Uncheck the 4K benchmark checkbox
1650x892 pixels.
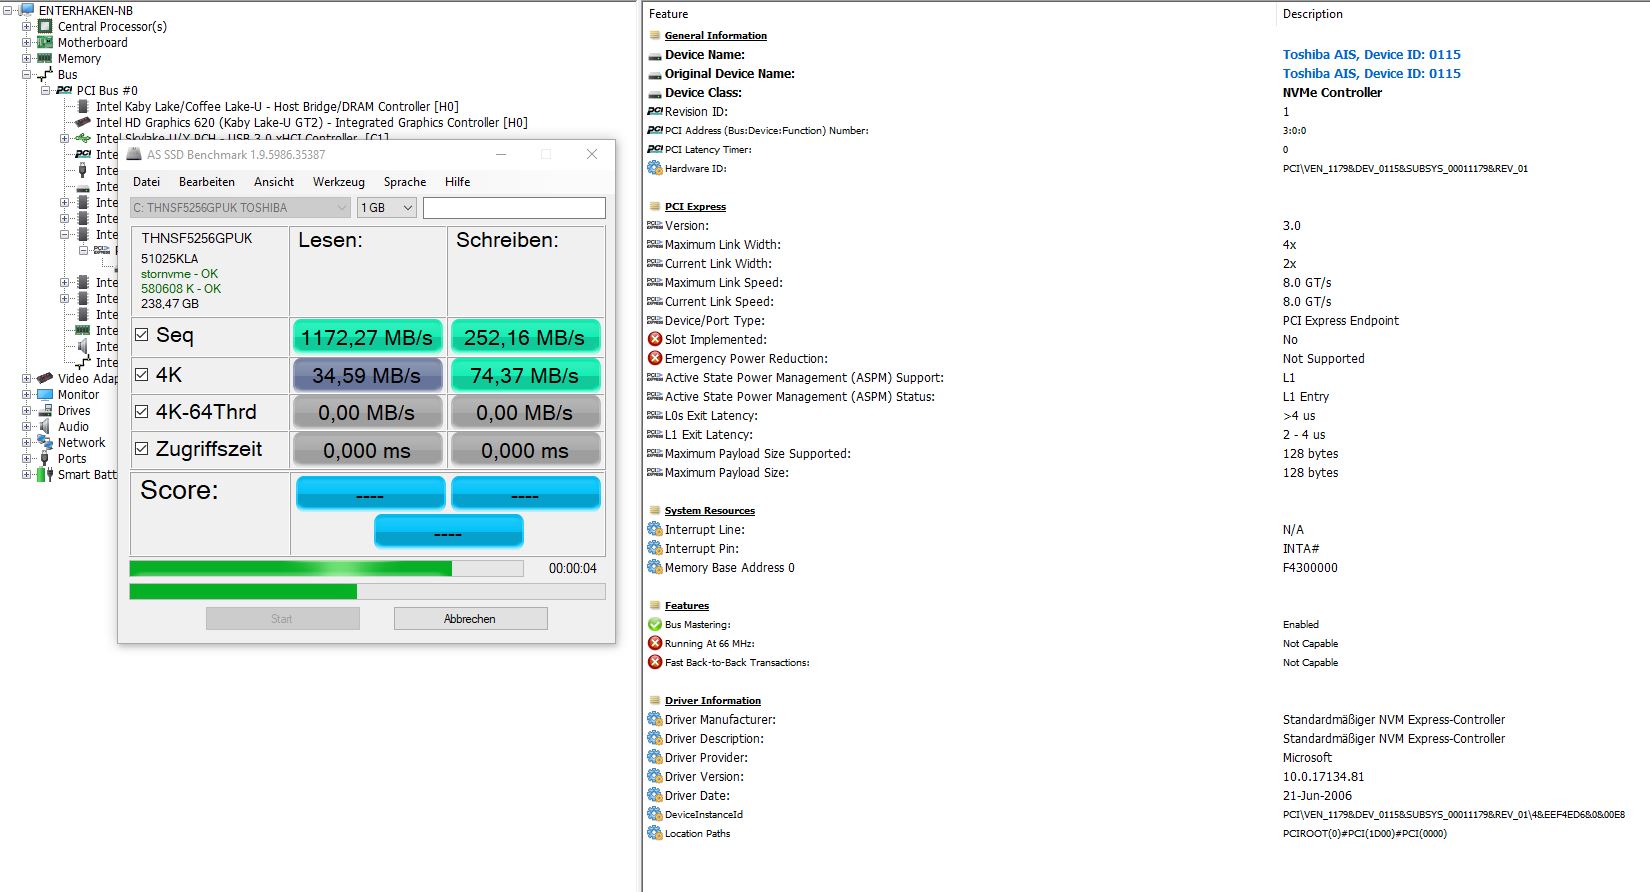click(x=142, y=374)
